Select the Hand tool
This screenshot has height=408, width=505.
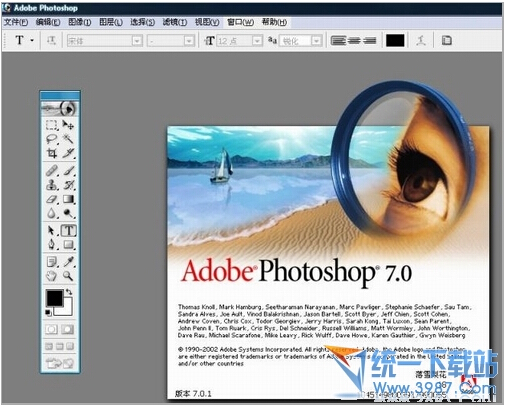[x=51, y=276]
